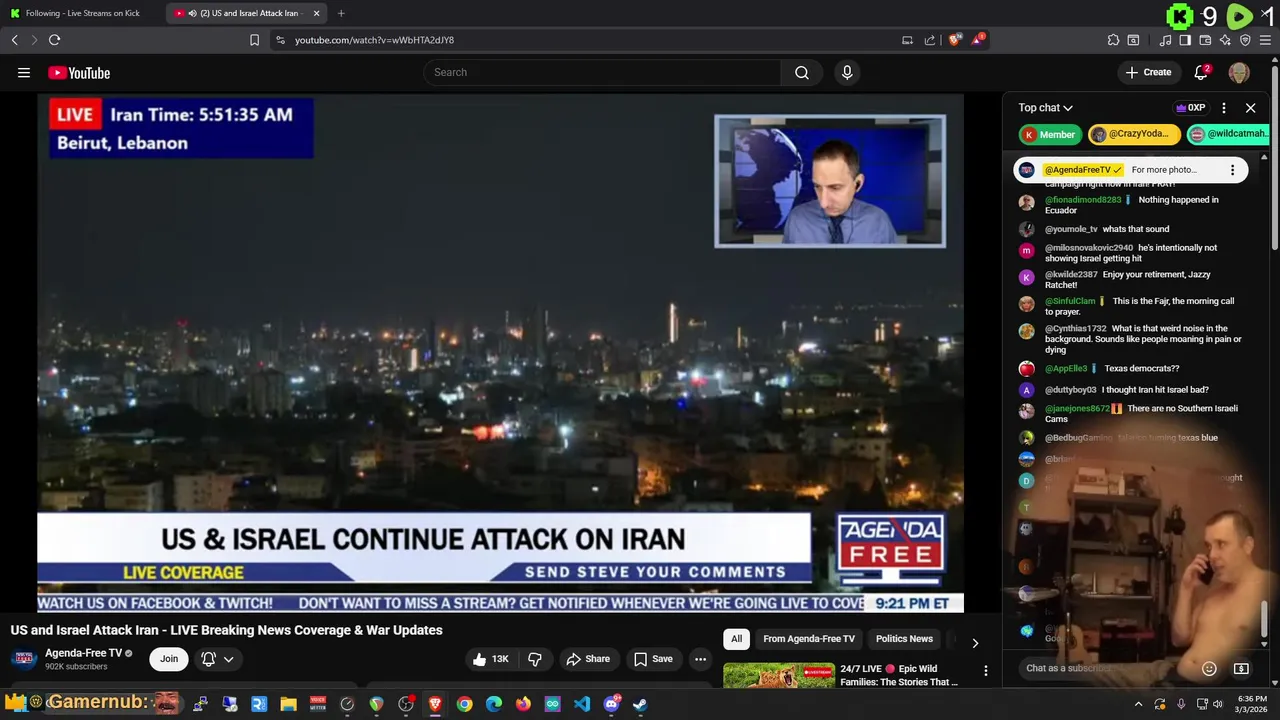Viewport: 1280px width, 720px height.
Task: Focus the YouTube search field
Action: tap(602, 72)
